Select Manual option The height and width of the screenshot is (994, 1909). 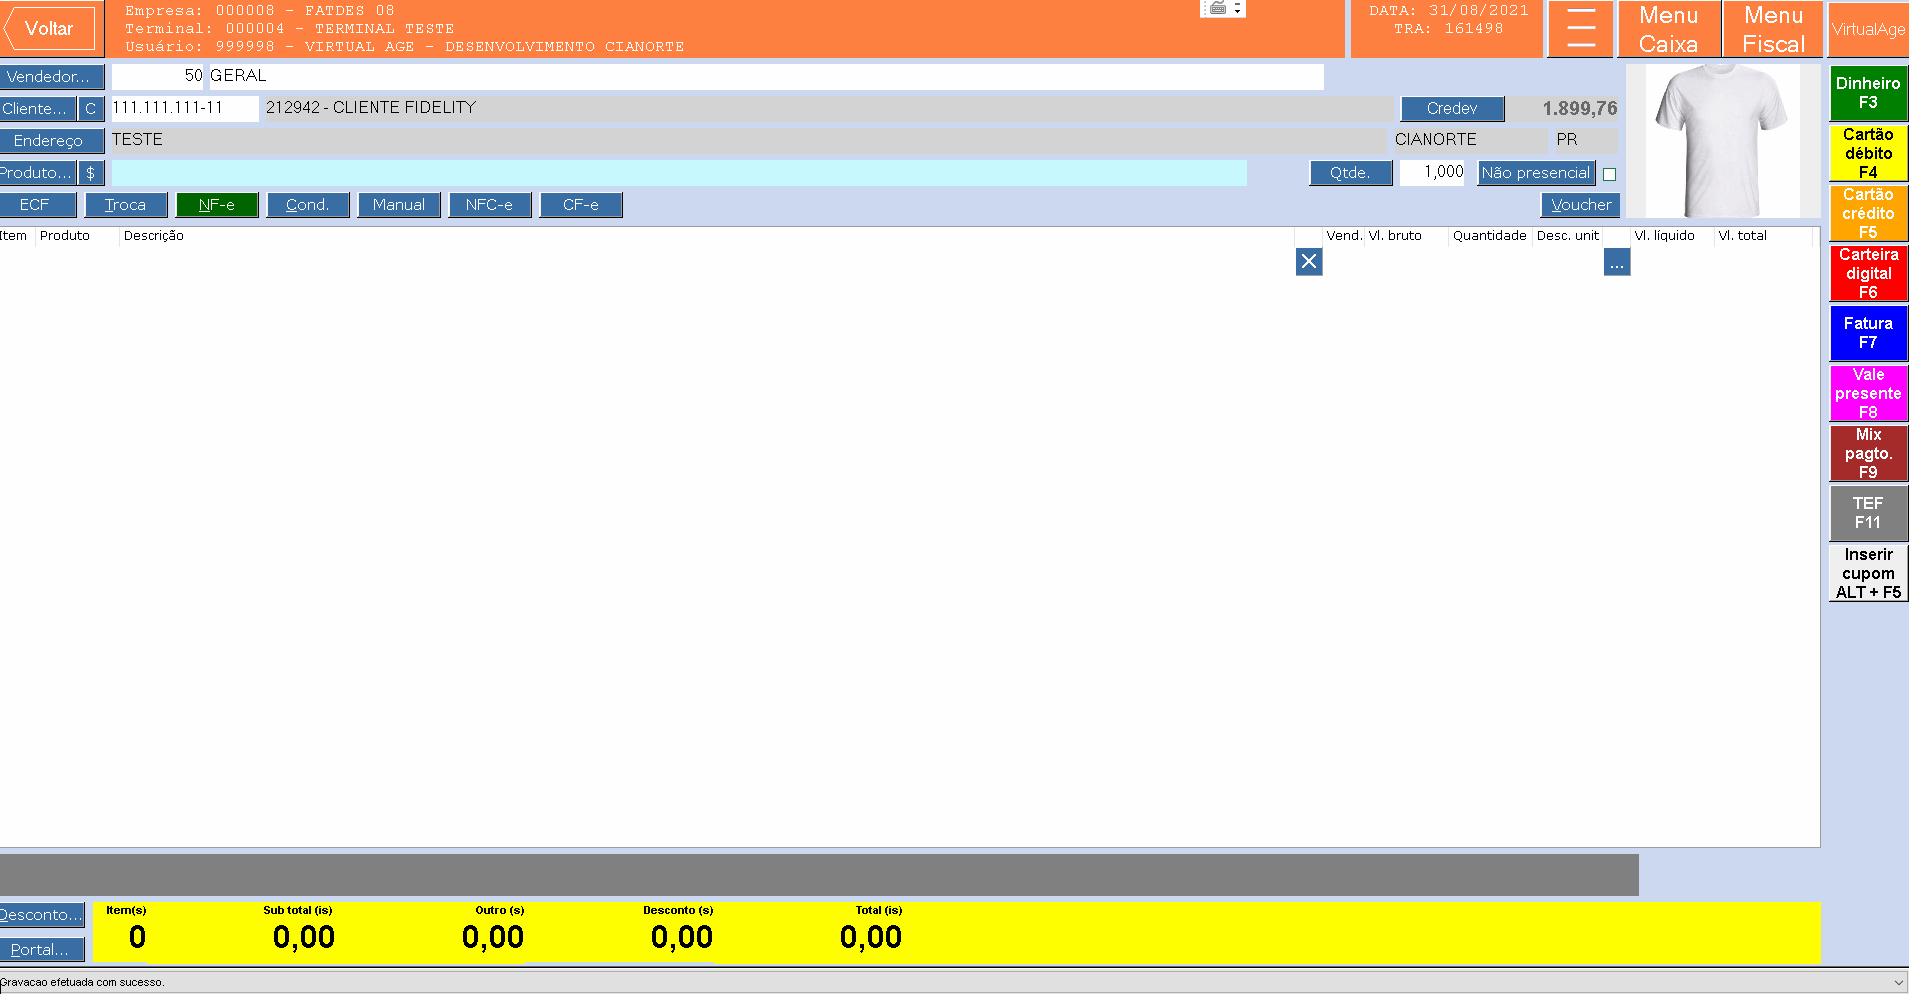click(x=399, y=205)
